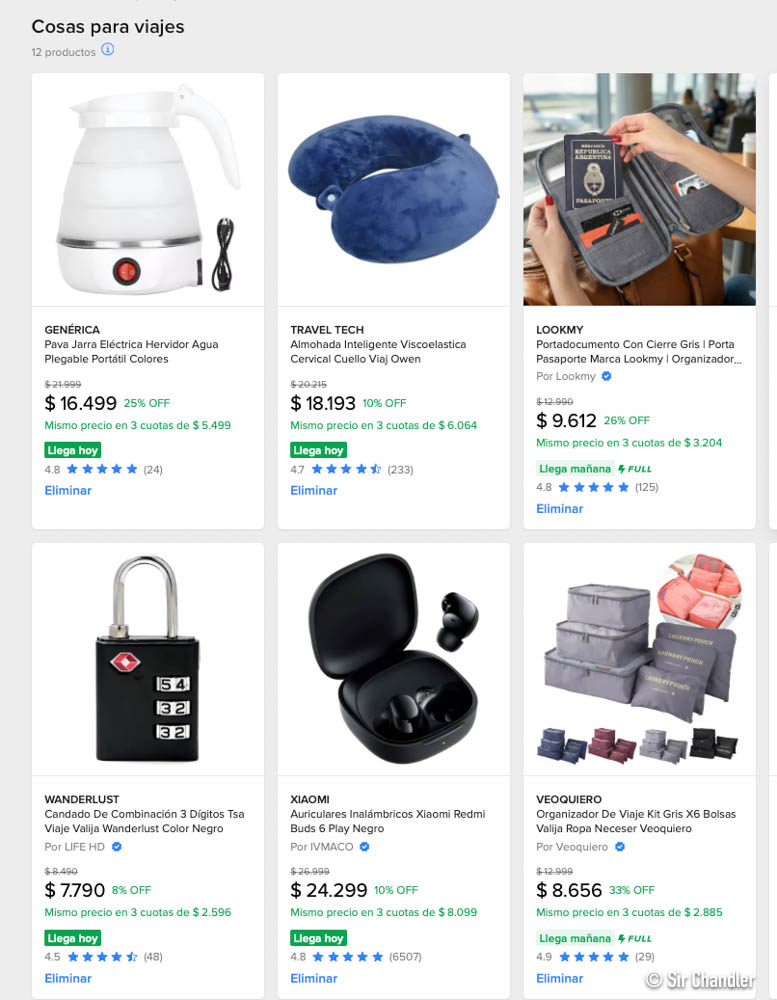Remove the Lookmy passport holder
Screen dimensions: 777x1000
(x=559, y=508)
